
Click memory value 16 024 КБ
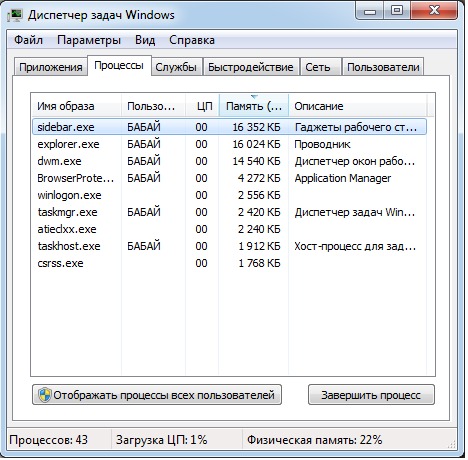(256, 144)
